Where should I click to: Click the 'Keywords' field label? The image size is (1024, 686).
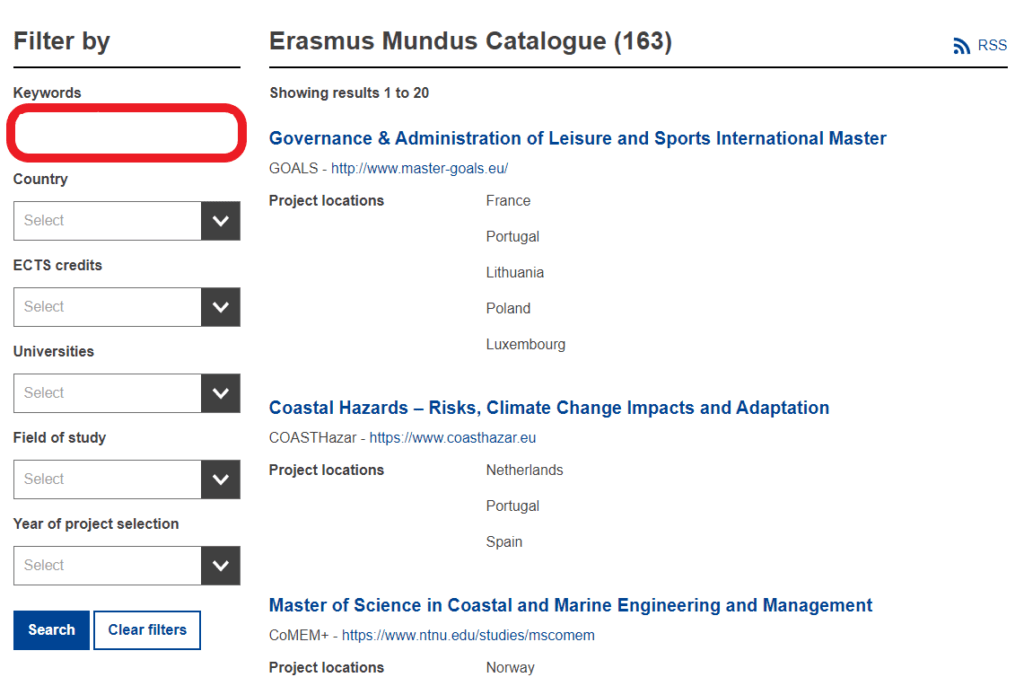[x=47, y=93]
